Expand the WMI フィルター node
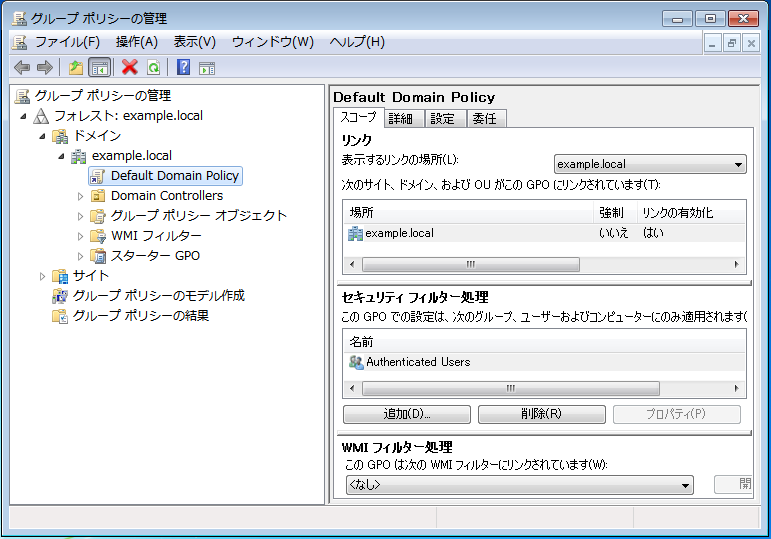The height and width of the screenshot is (539, 771). pyautogui.click(x=80, y=236)
